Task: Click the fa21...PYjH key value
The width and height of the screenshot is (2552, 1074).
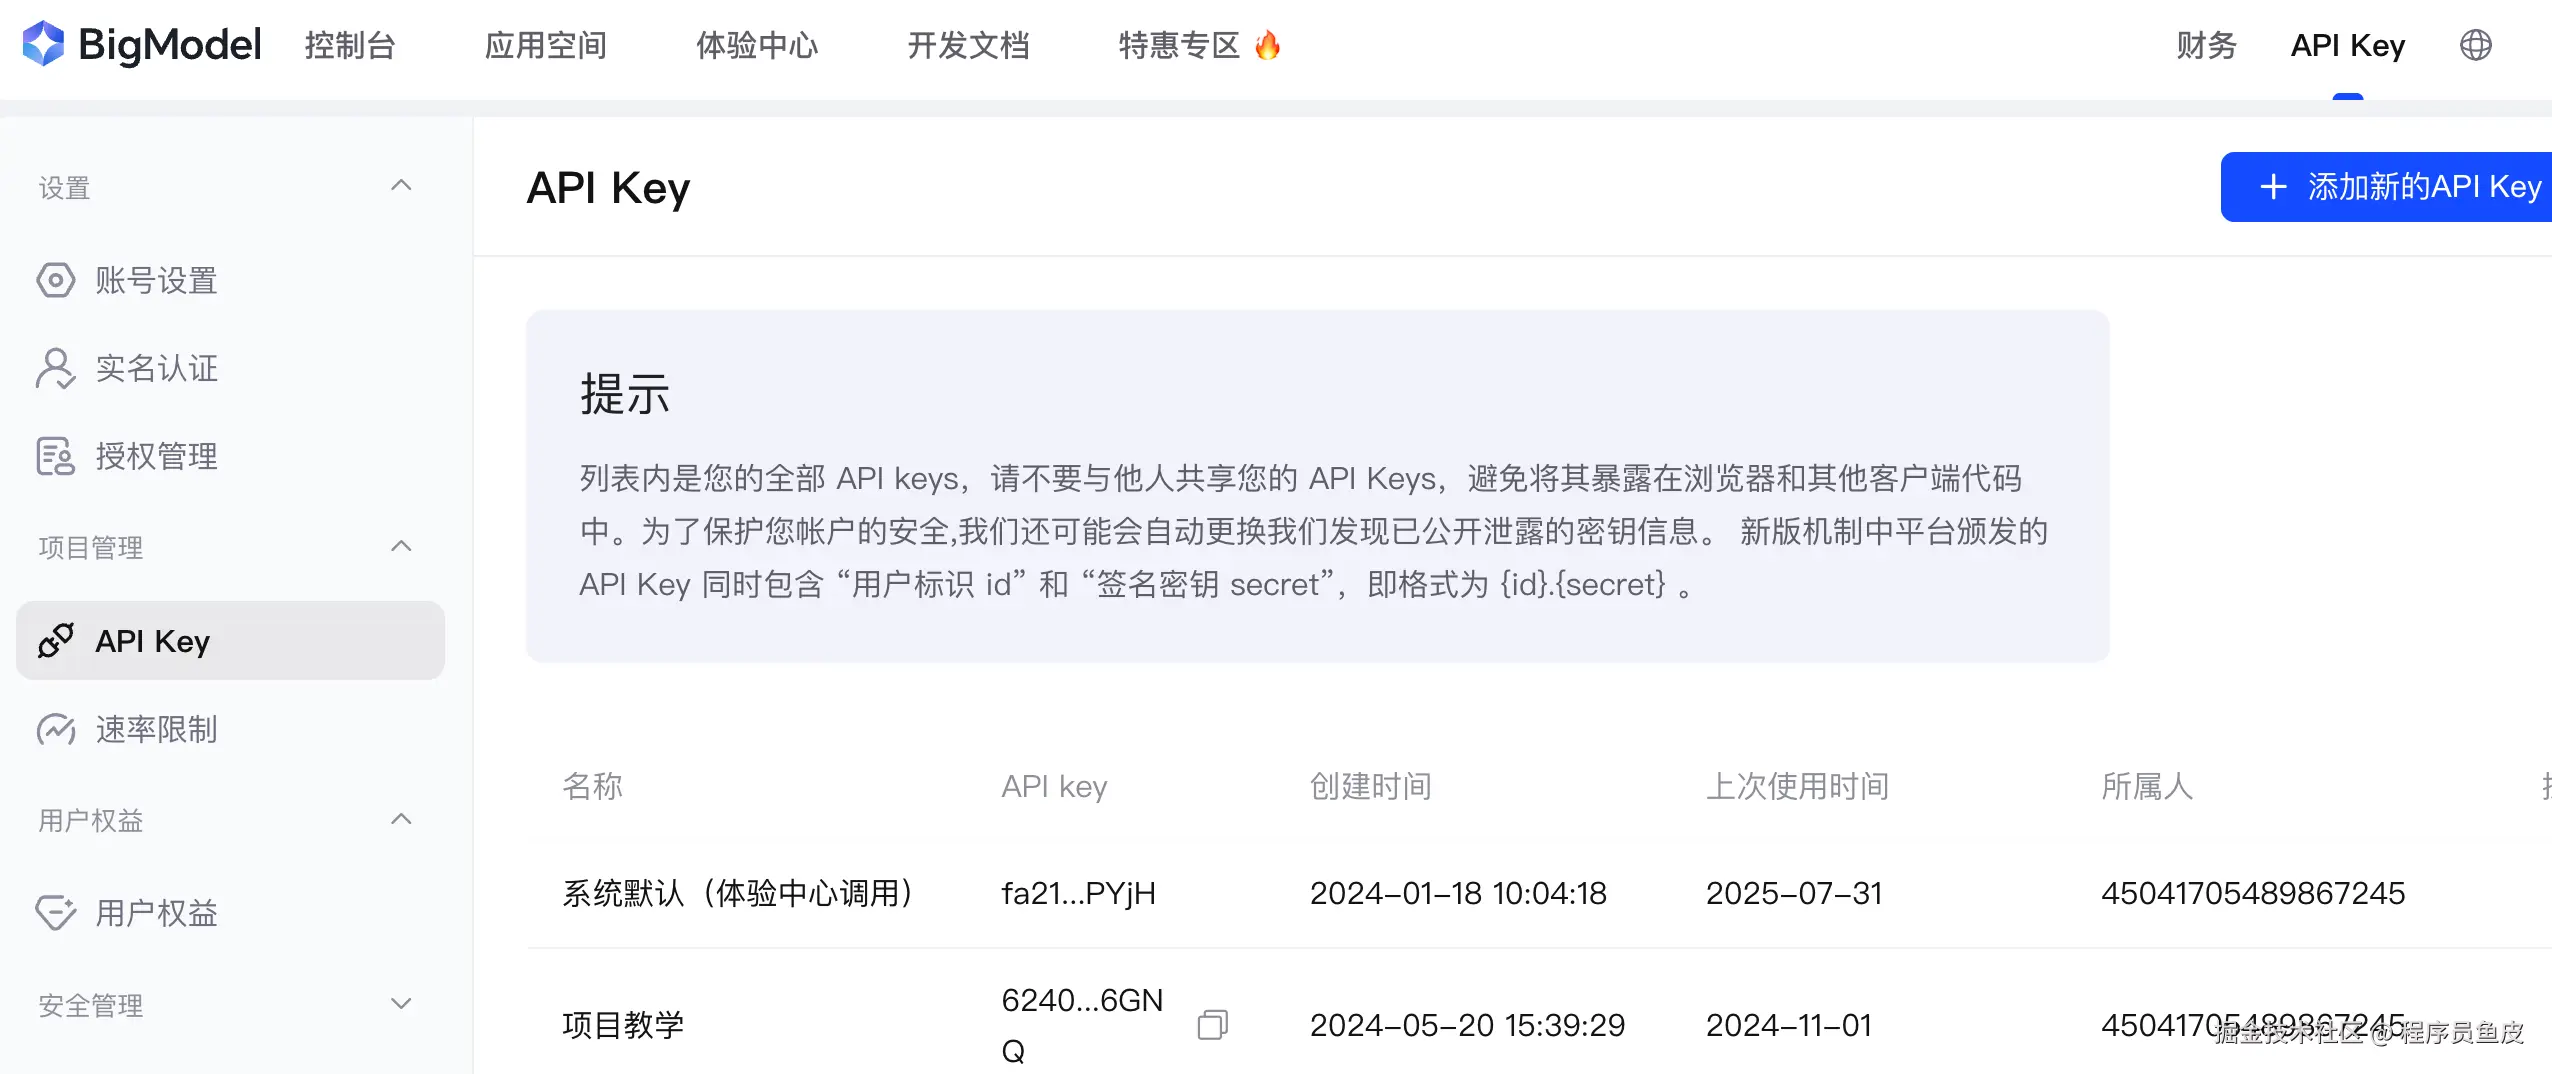Action: tap(1078, 893)
